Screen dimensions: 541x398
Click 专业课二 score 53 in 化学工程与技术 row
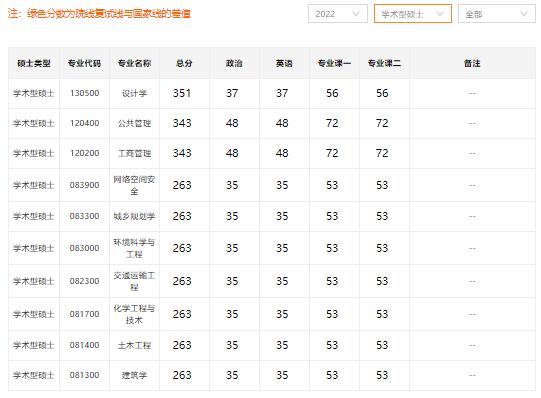coord(382,314)
